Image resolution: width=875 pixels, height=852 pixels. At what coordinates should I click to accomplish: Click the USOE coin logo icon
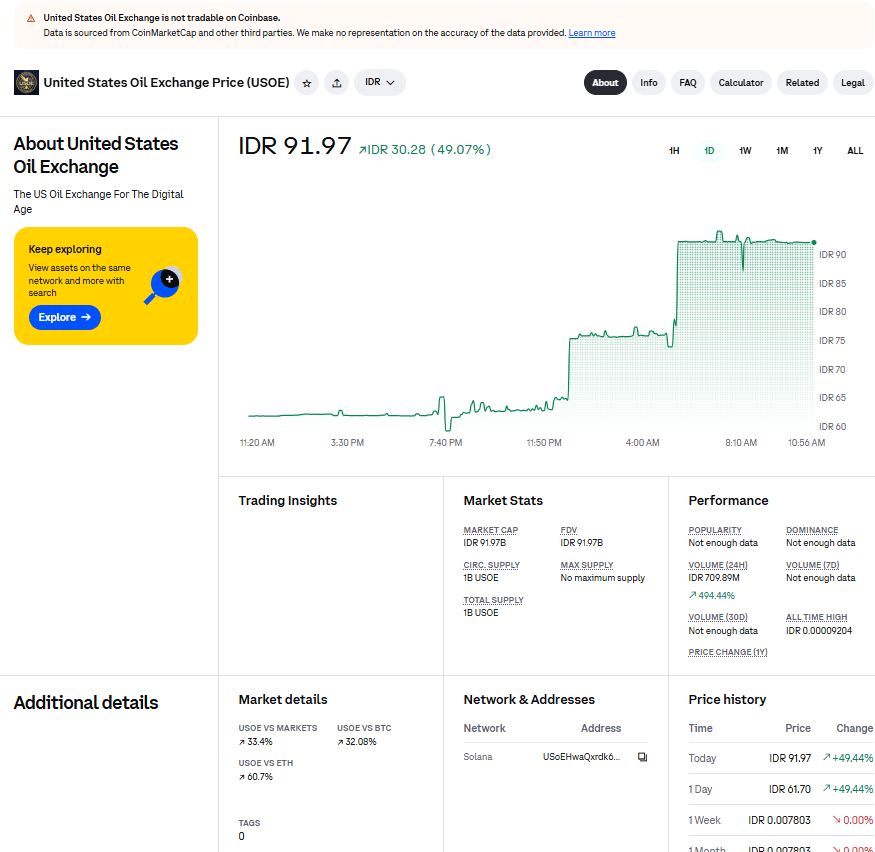pos(26,83)
